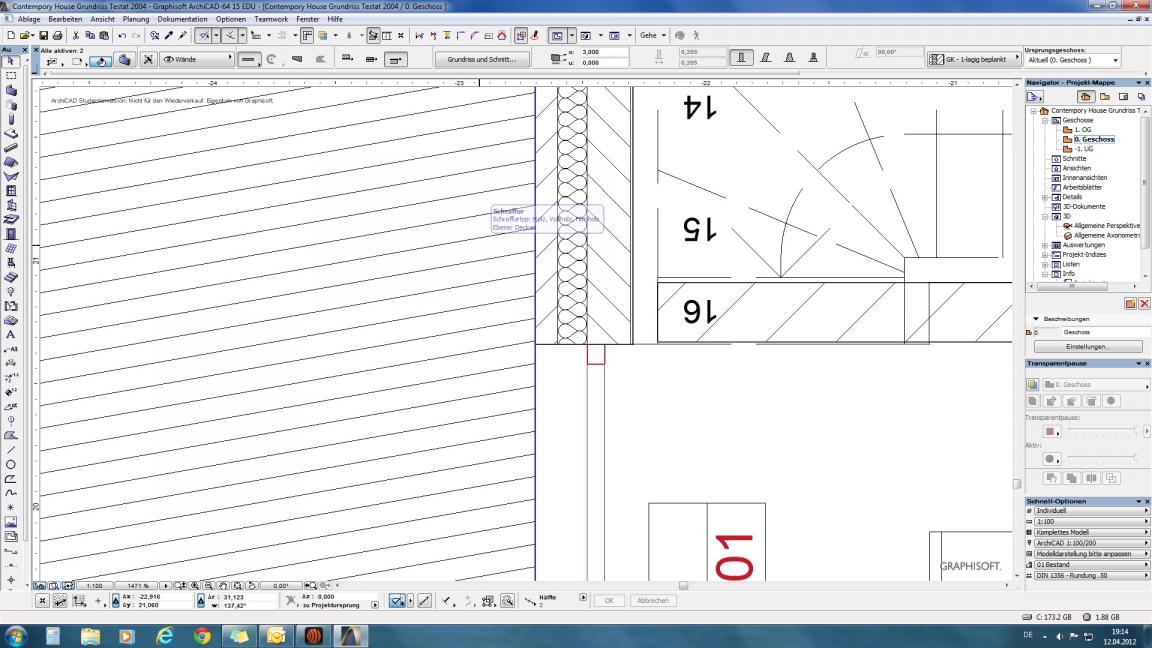Click the zoom percentage 1471 % field
Image resolution: width=1152 pixels, height=648 pixels.
click(137, 586)
